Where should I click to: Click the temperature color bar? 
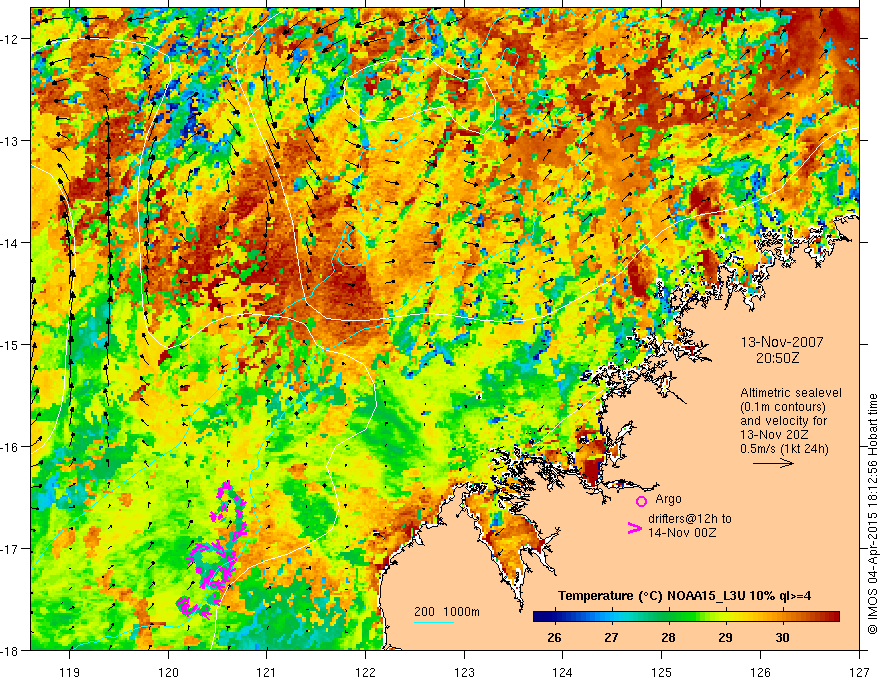click(x=686, y=617)
